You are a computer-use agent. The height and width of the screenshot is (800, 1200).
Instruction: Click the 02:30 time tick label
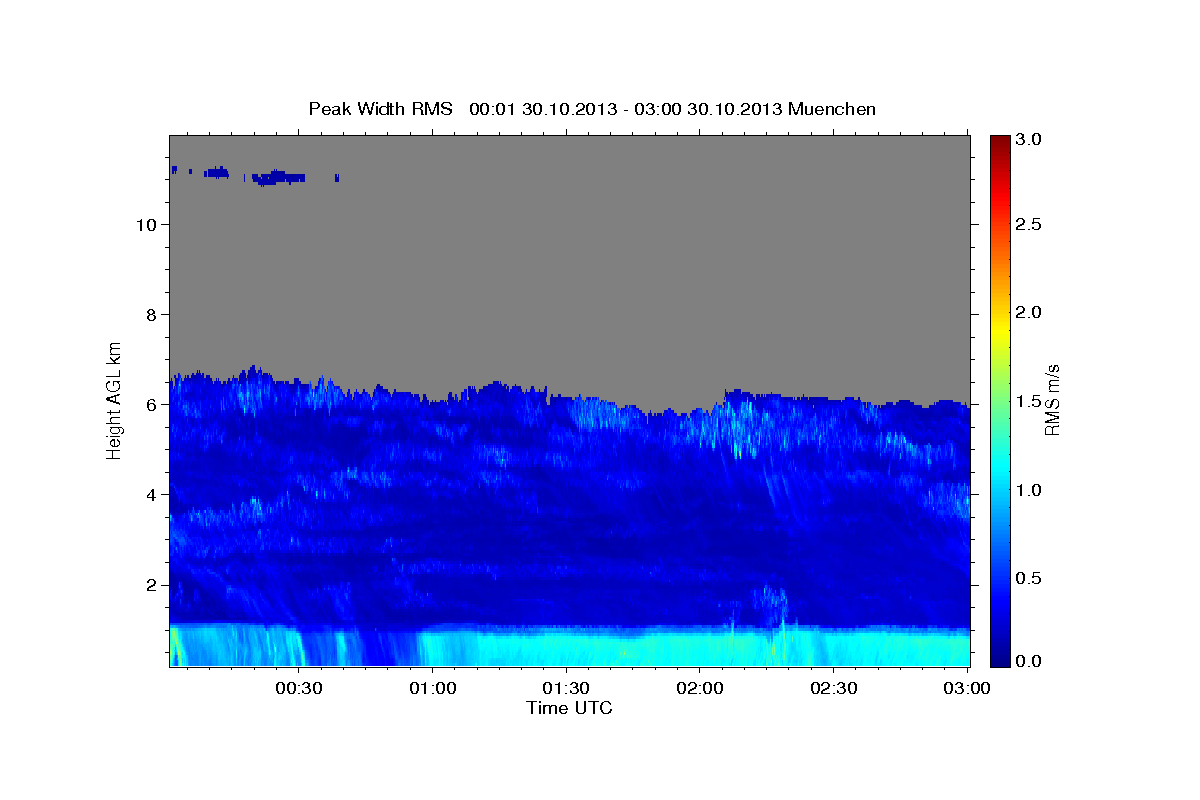pos(833,689)
